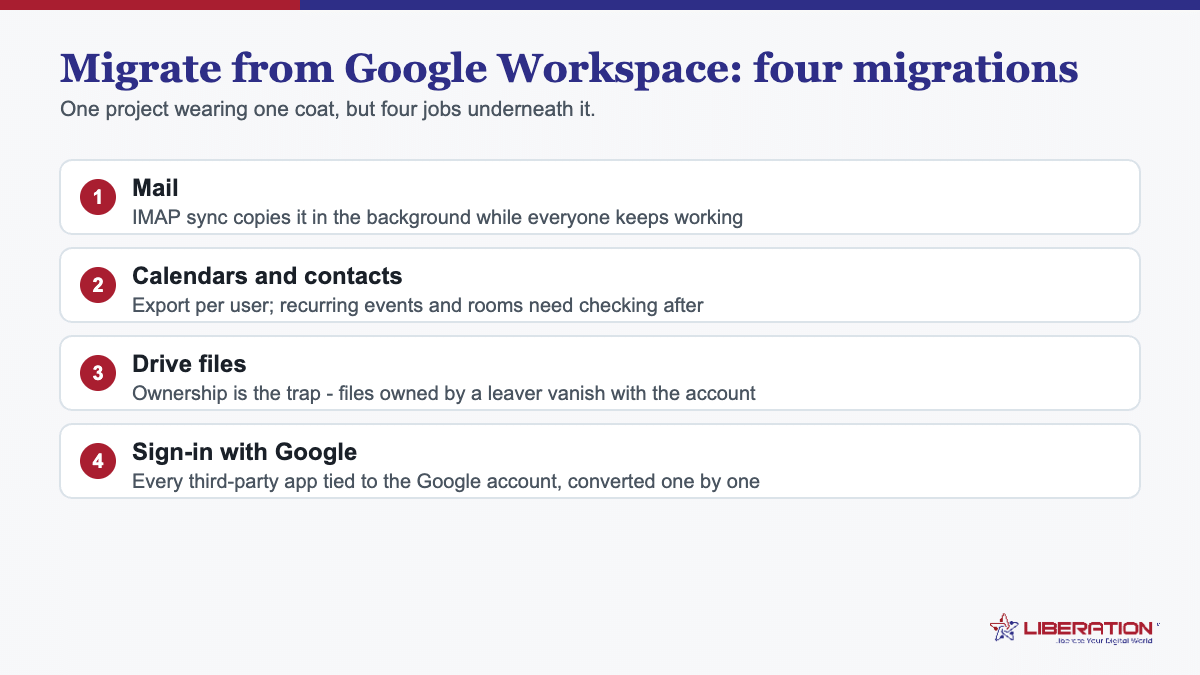Click the number 3 badge beside Drive files

[98, 373]
